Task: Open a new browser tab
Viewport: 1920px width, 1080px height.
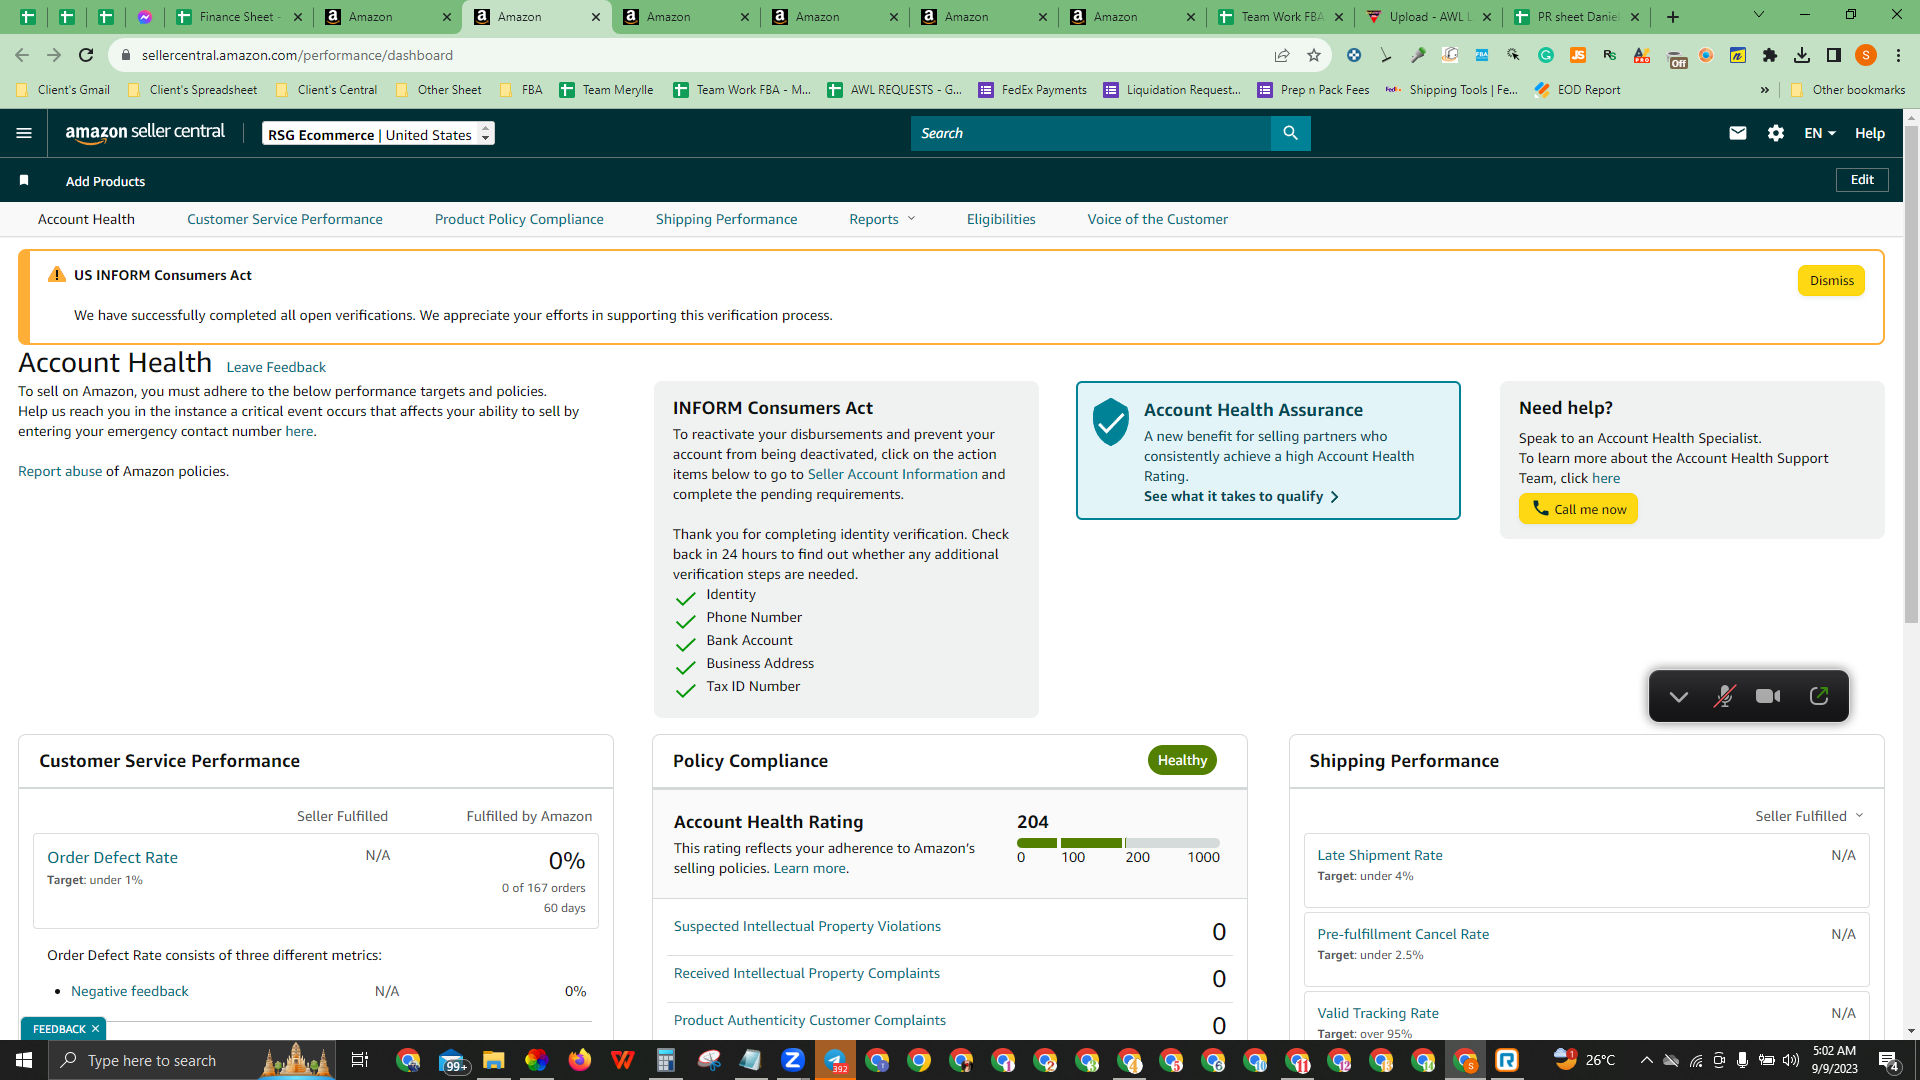Action: coord(1673,17)
